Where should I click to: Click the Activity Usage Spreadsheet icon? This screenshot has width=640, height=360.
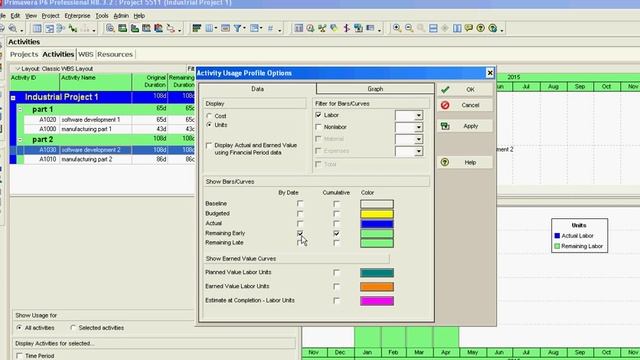coord(122,28)
